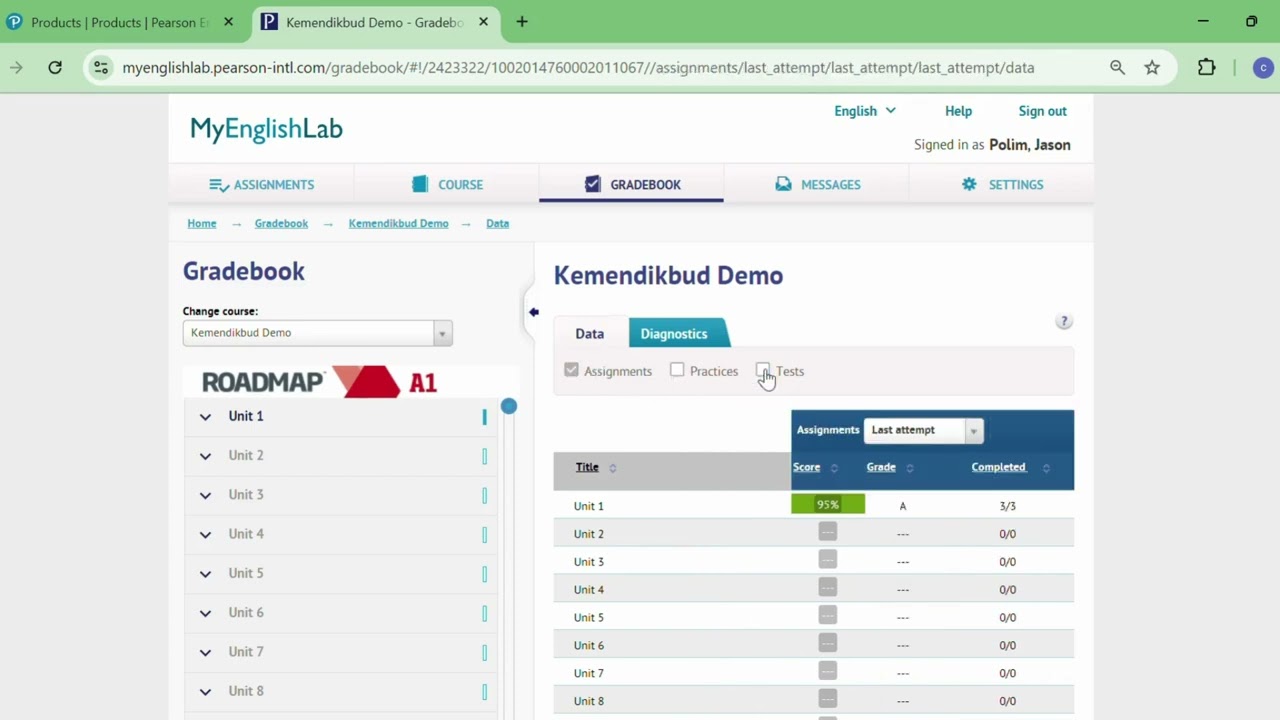Select the Data tab

(590, 334)
